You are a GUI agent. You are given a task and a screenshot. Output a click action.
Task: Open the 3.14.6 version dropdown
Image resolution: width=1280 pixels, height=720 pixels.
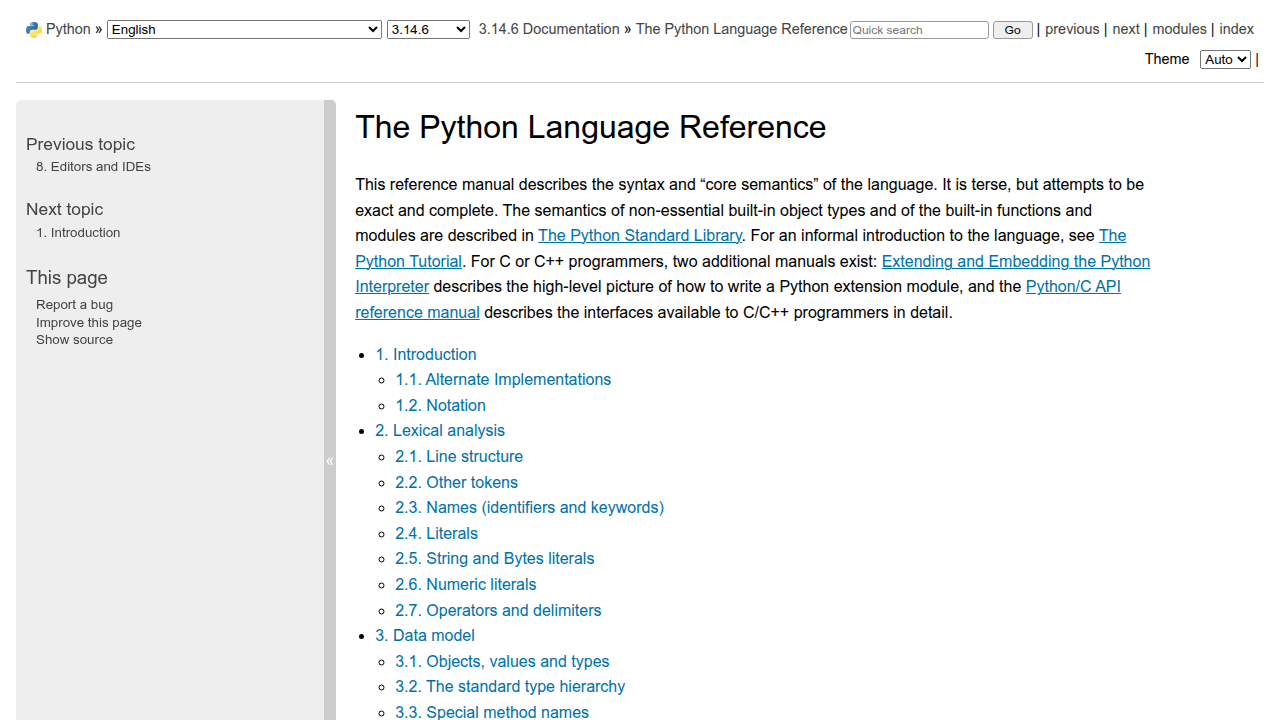tap(428, 29)
